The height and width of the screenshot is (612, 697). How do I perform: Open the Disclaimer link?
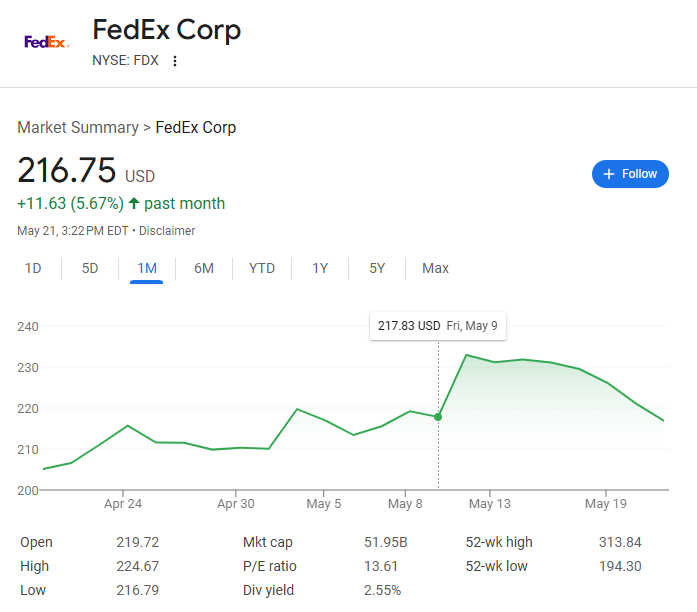(167, 231)
